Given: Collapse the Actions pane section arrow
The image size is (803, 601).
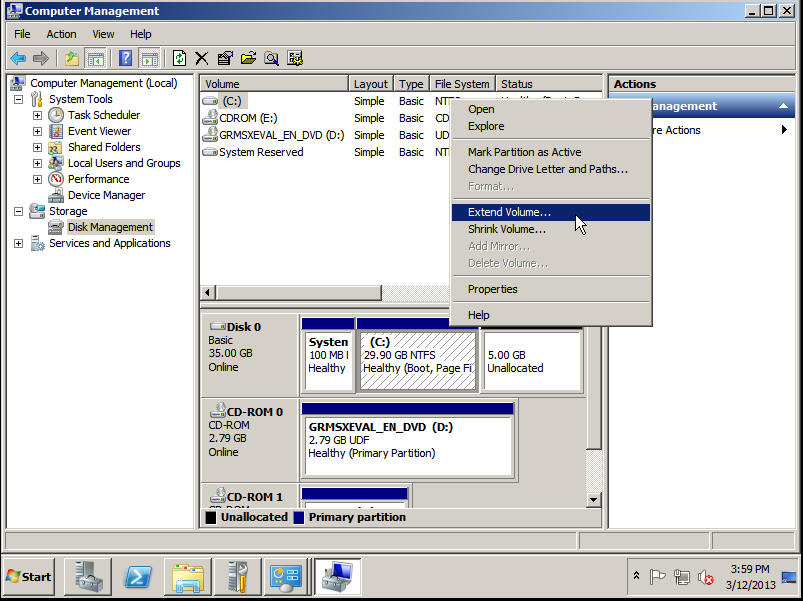Looking at the screenshot, I should click(x=784, y=106).
